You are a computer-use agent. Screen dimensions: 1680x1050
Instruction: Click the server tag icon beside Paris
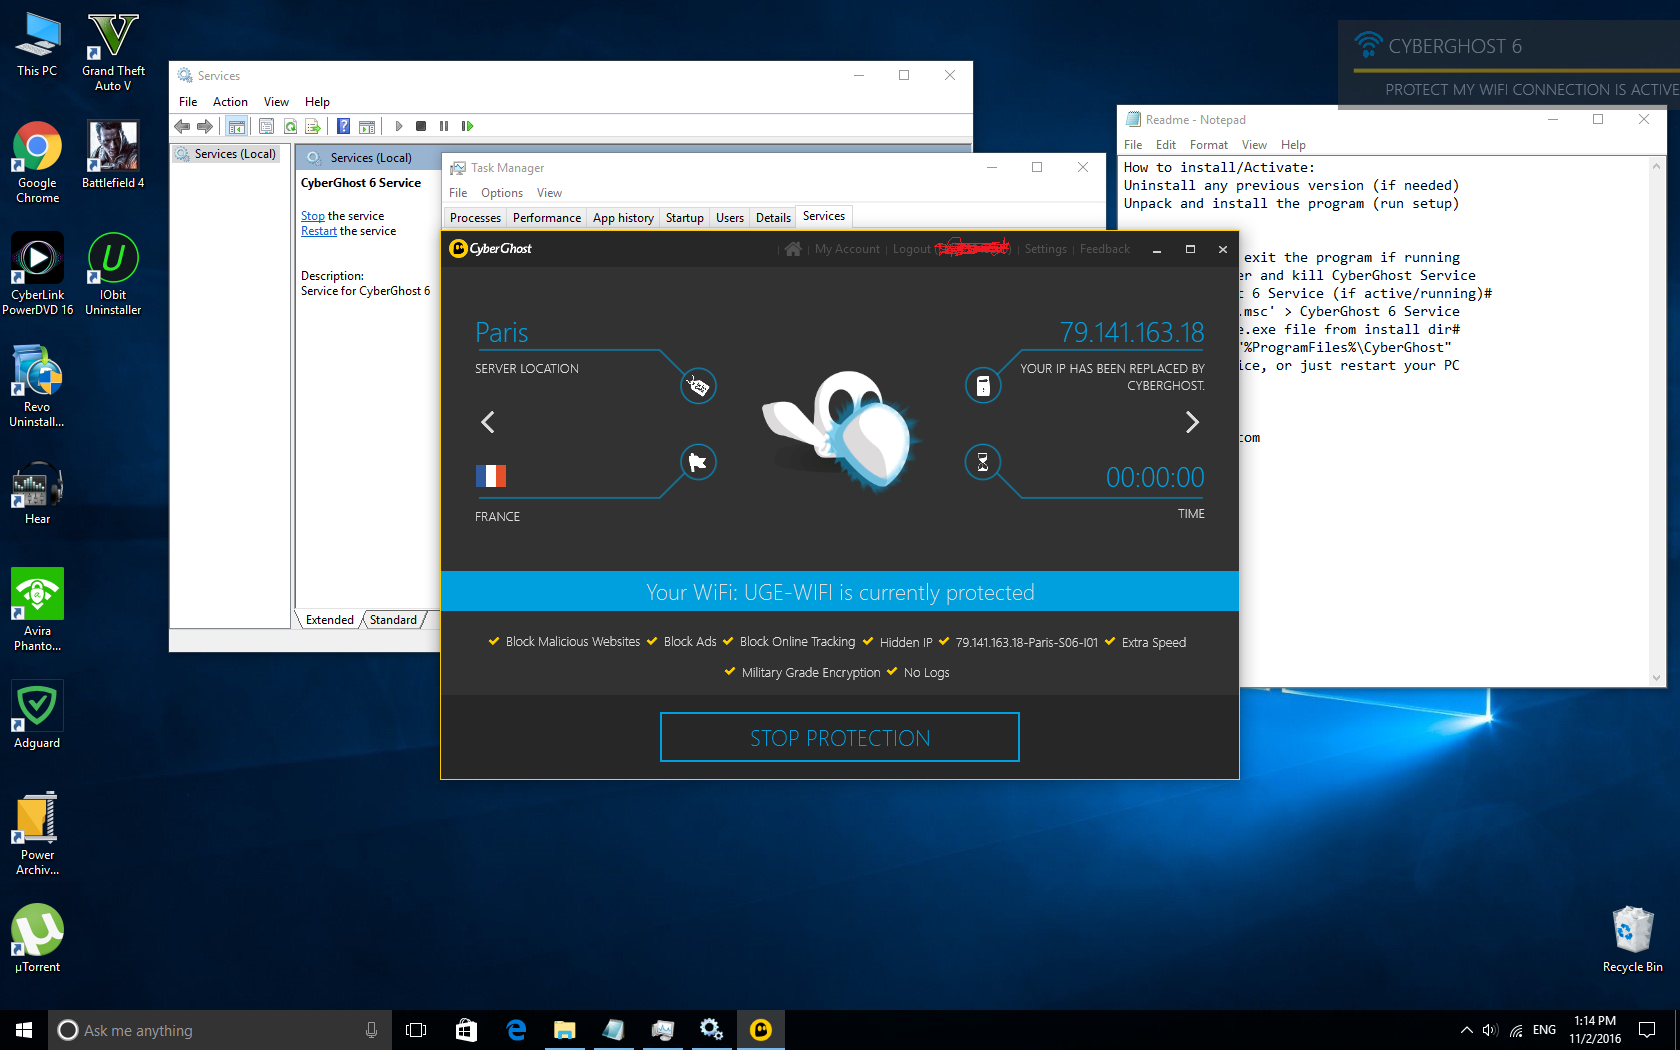click(698, 385)
